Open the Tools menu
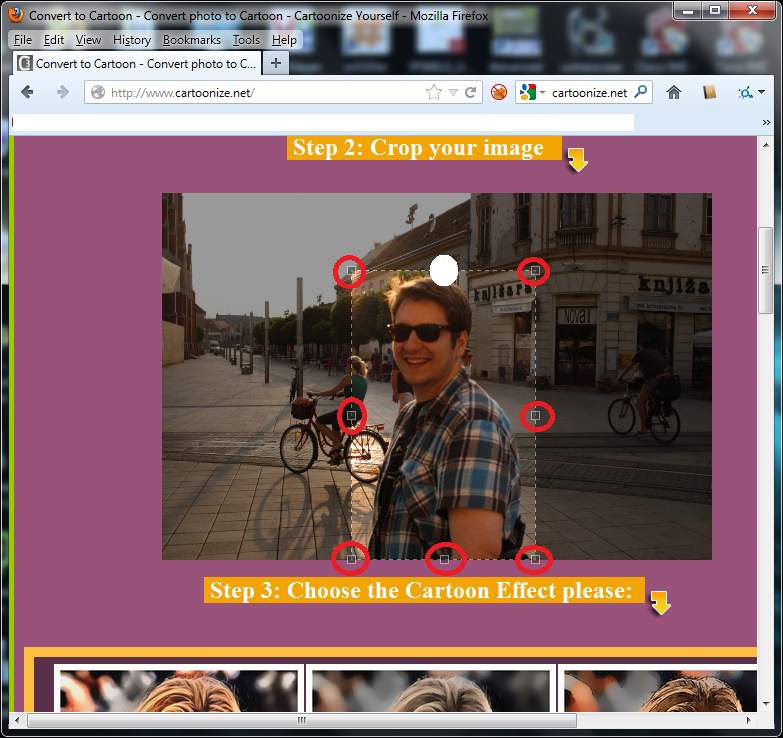 tap(246, 40)
